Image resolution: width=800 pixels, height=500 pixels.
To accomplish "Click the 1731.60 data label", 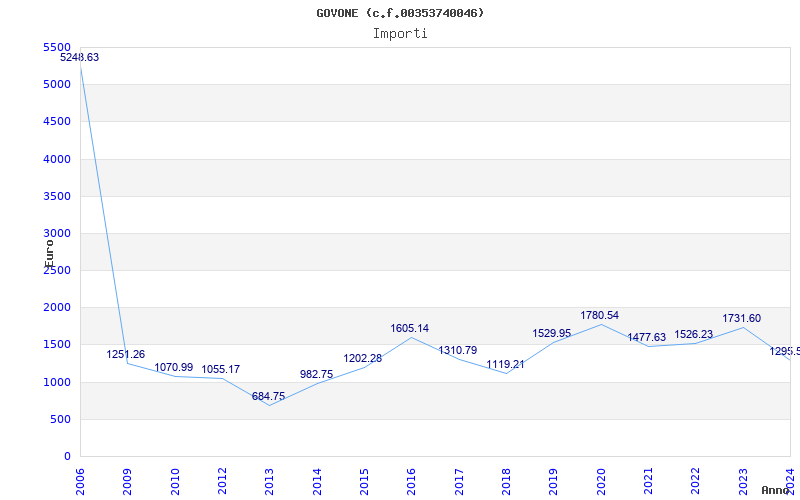I will click(741, 319).
